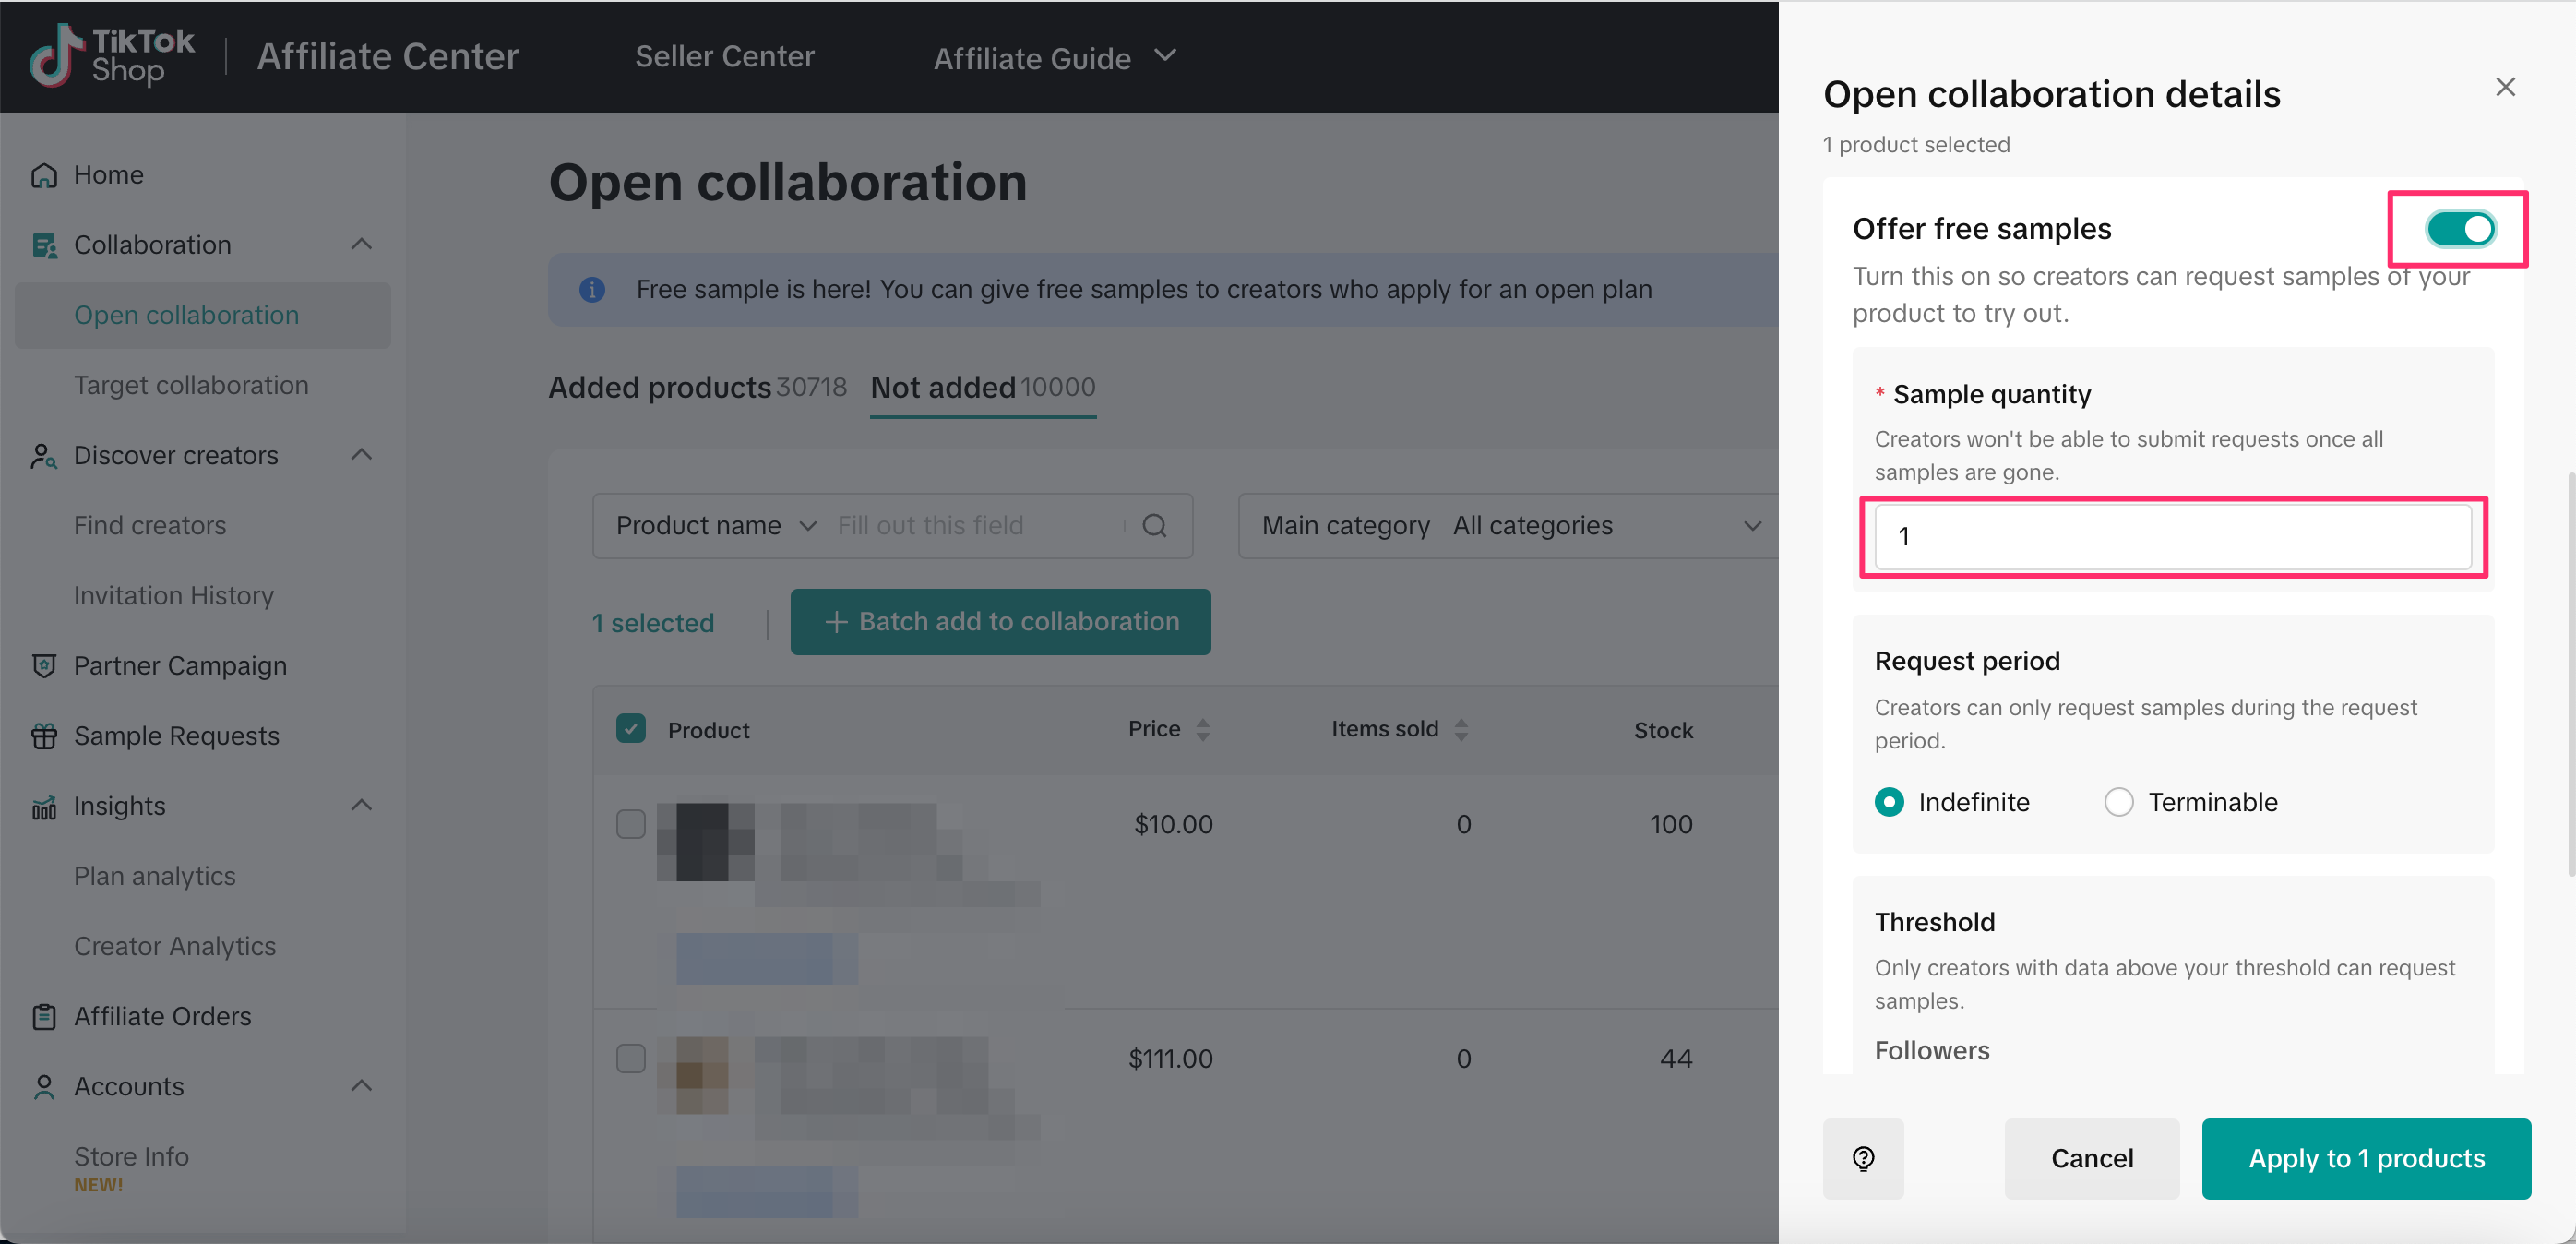Click the Apply to 1 products button
The height and width of the screenshot is (1244, 2576).
click(x=2365, y=1158)
